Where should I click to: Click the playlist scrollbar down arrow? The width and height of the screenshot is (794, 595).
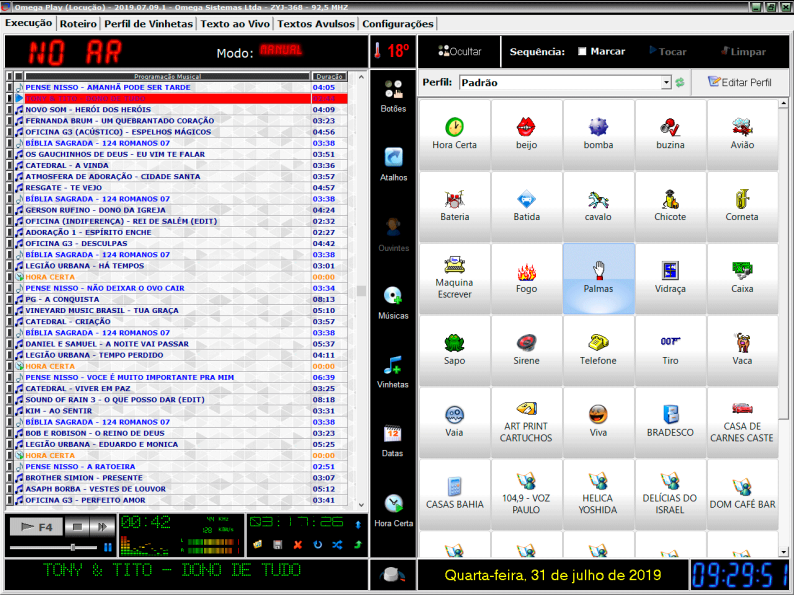pyautogui.click(x=361, y=504)
